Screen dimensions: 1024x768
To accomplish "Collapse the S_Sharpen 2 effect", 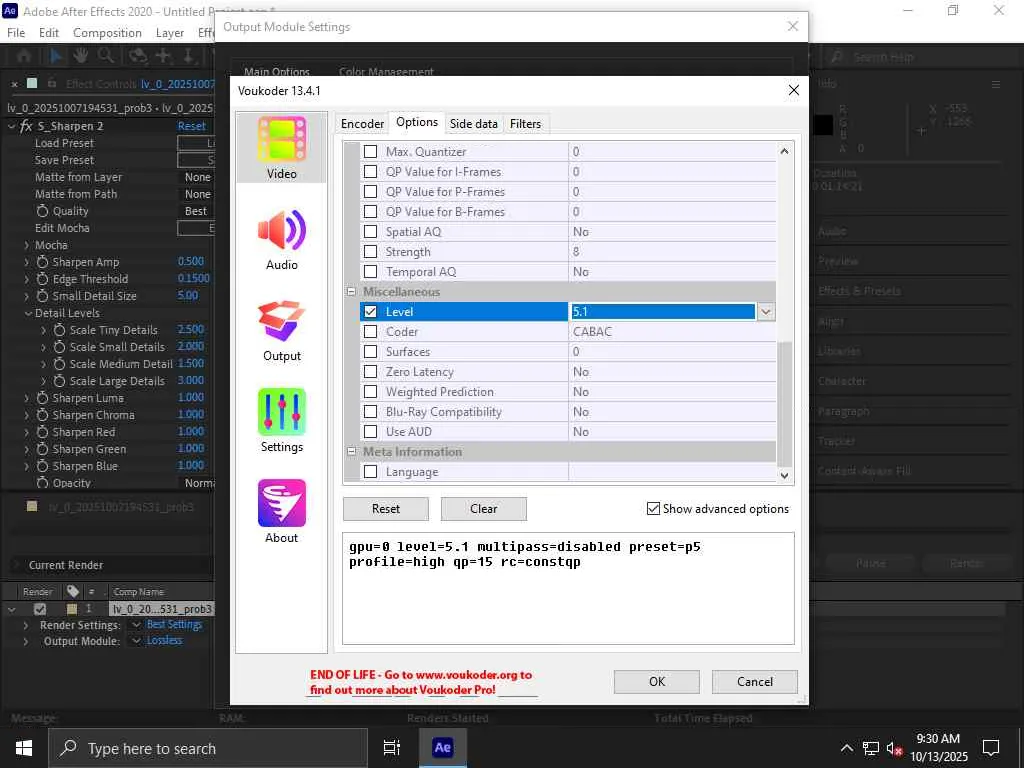I will 11,126.
